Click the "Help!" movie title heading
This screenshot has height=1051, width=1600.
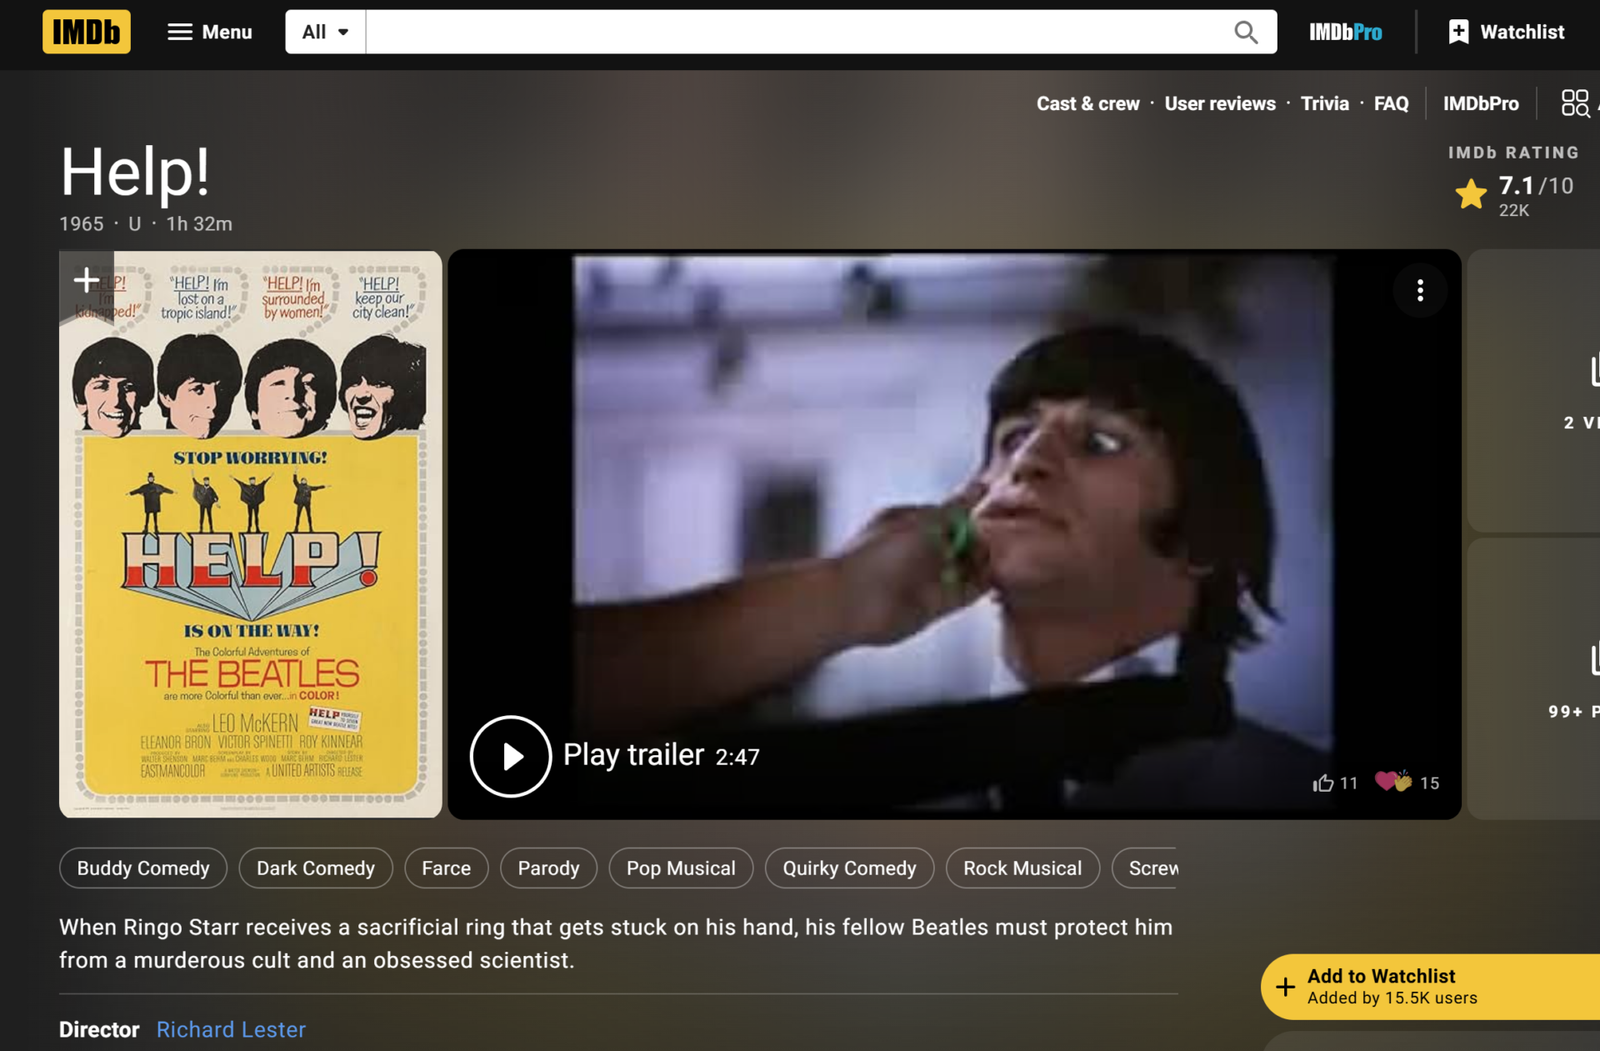coord(135,171)
